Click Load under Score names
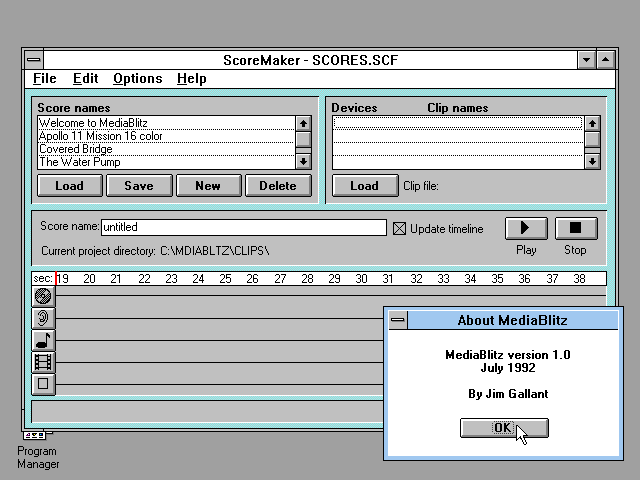640x480 pixels. pos(70,186)
